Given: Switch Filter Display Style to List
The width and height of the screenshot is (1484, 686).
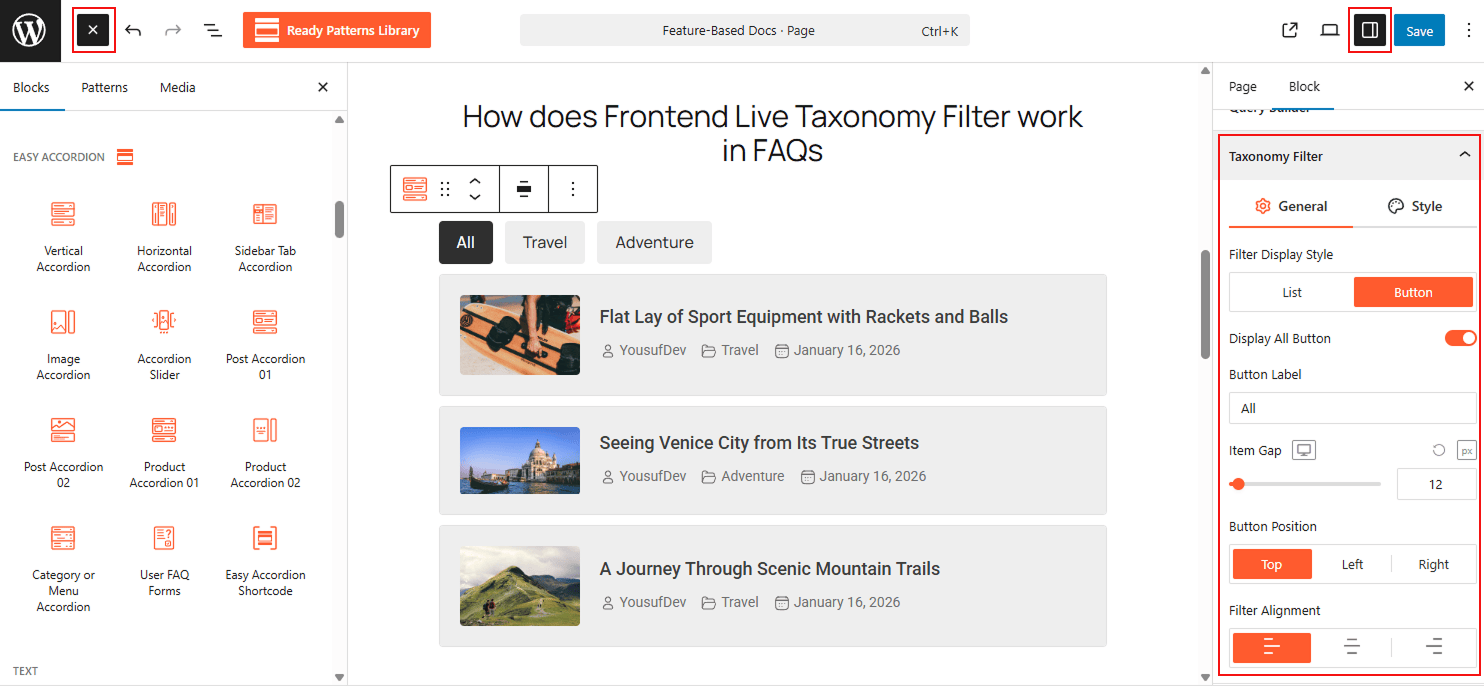Looking at the screenshot, I should tap(1290, 291).
